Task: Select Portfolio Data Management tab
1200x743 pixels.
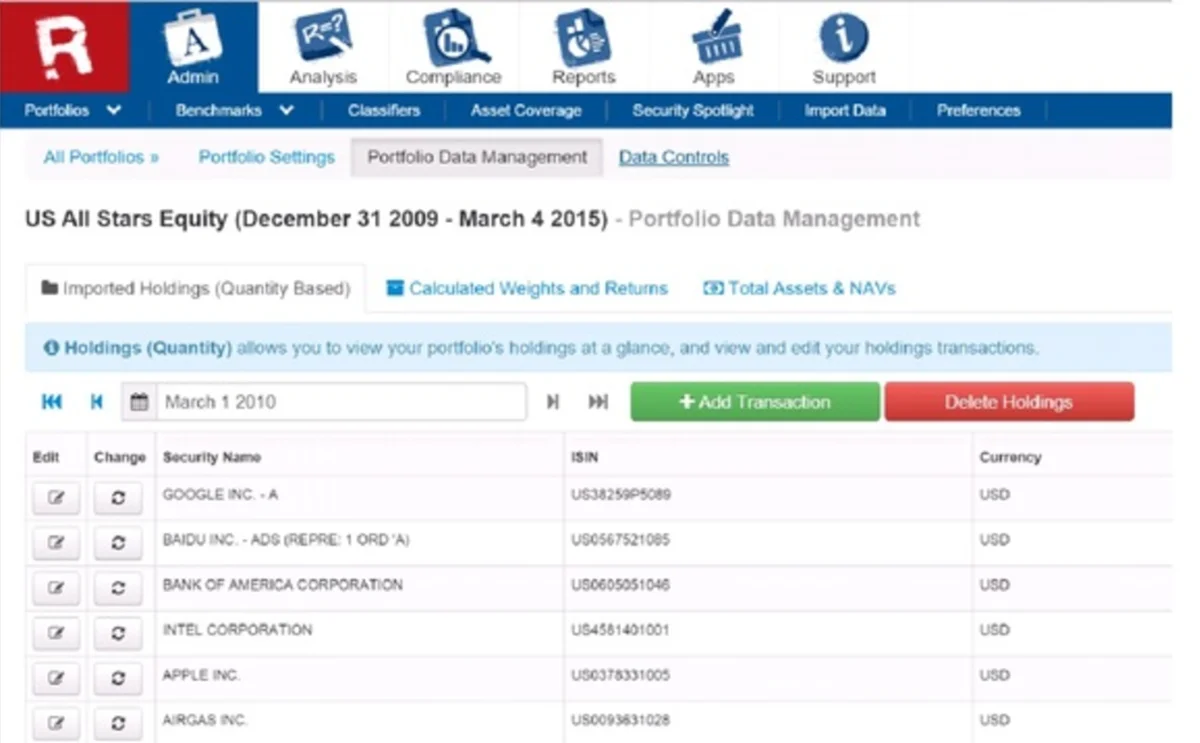Action: (477, 157)
